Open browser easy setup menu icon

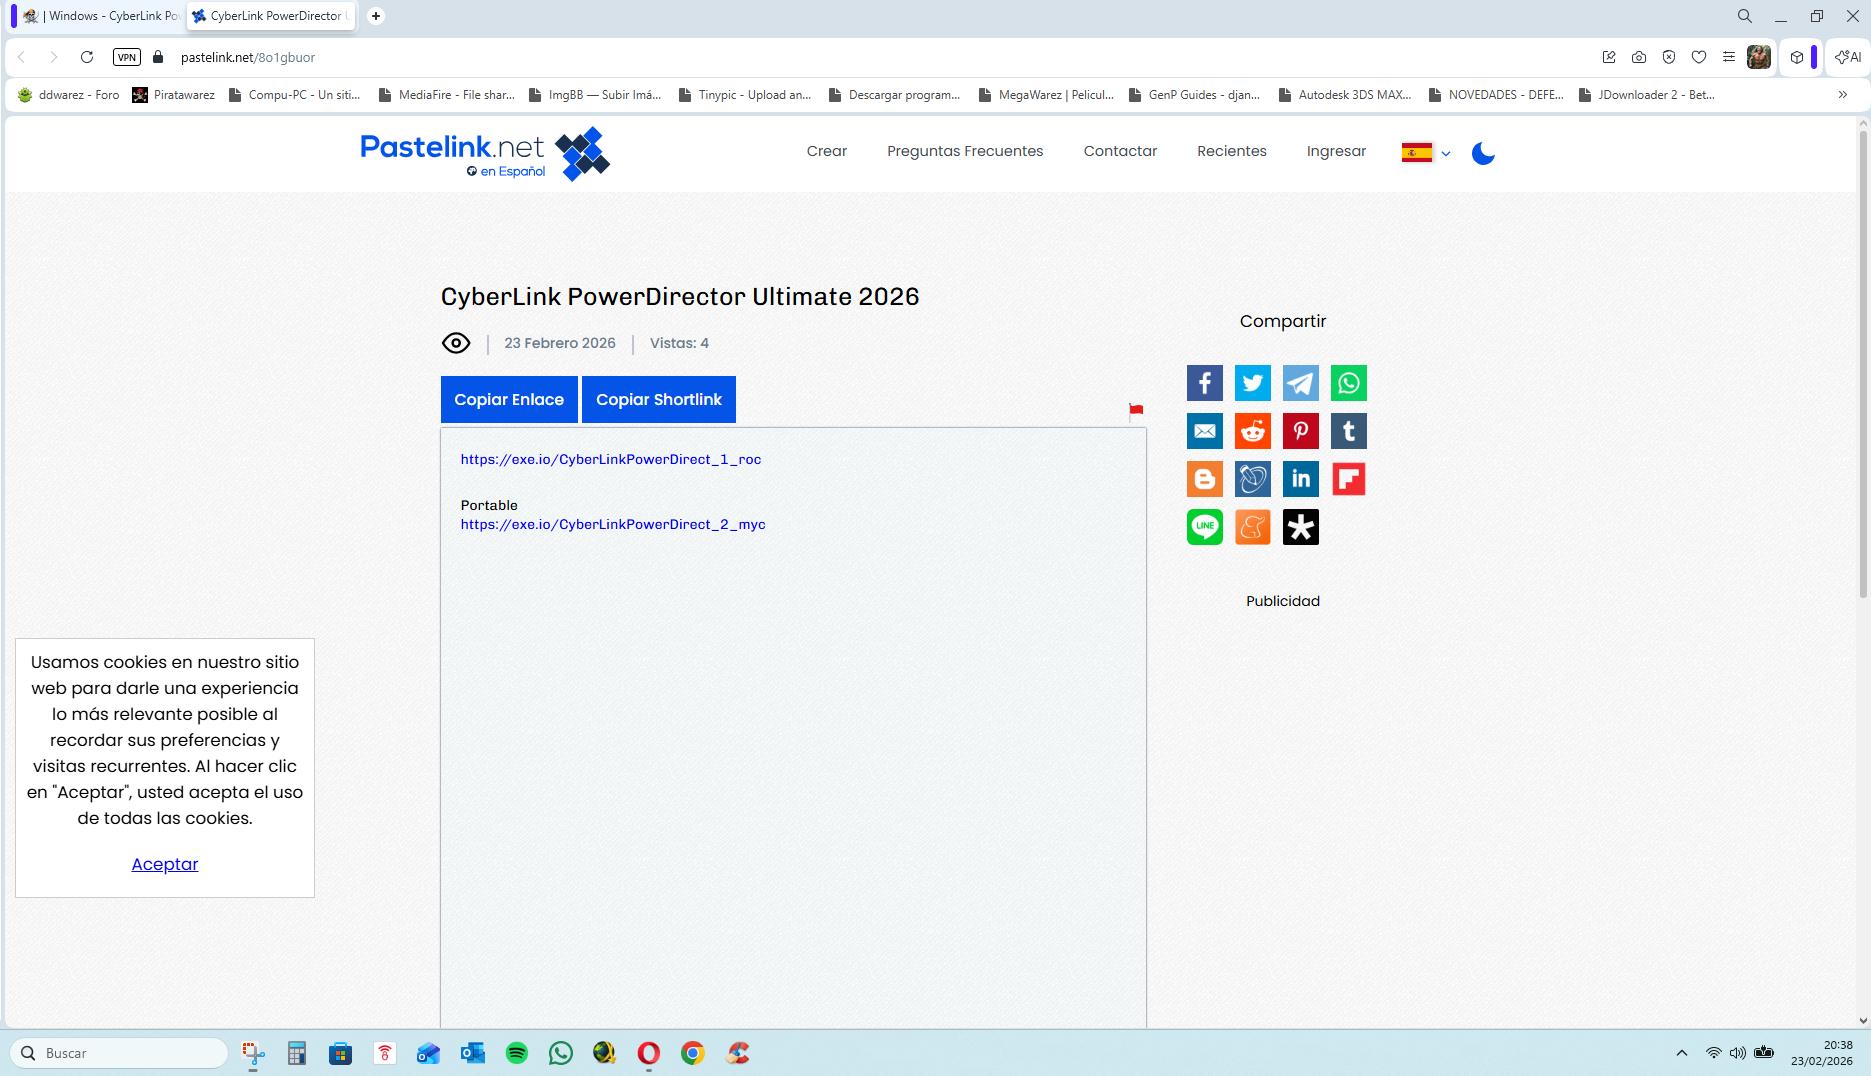[1728, 57]
